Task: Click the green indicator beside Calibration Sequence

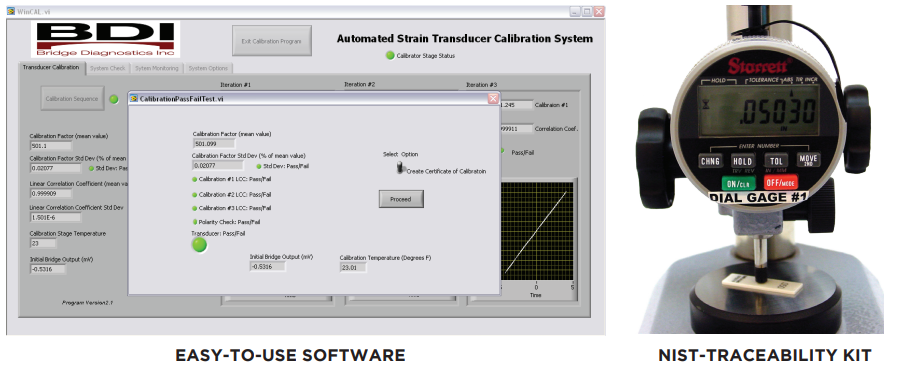Action: (114, 99)
